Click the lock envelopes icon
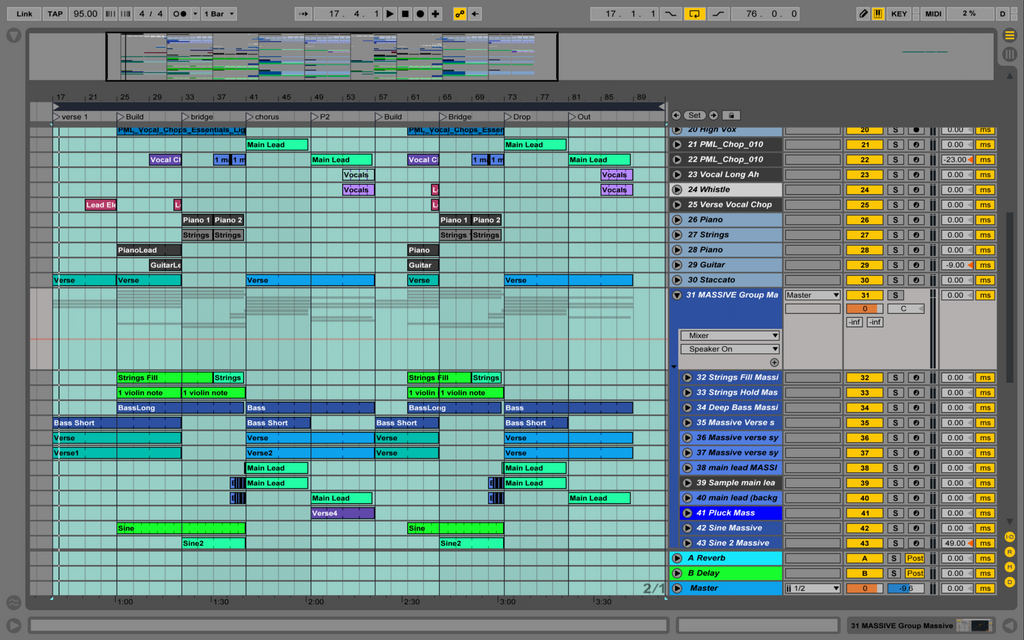The height and width of the screenshot is (640, 1024). pyautogui.click(x=731, y=115)
